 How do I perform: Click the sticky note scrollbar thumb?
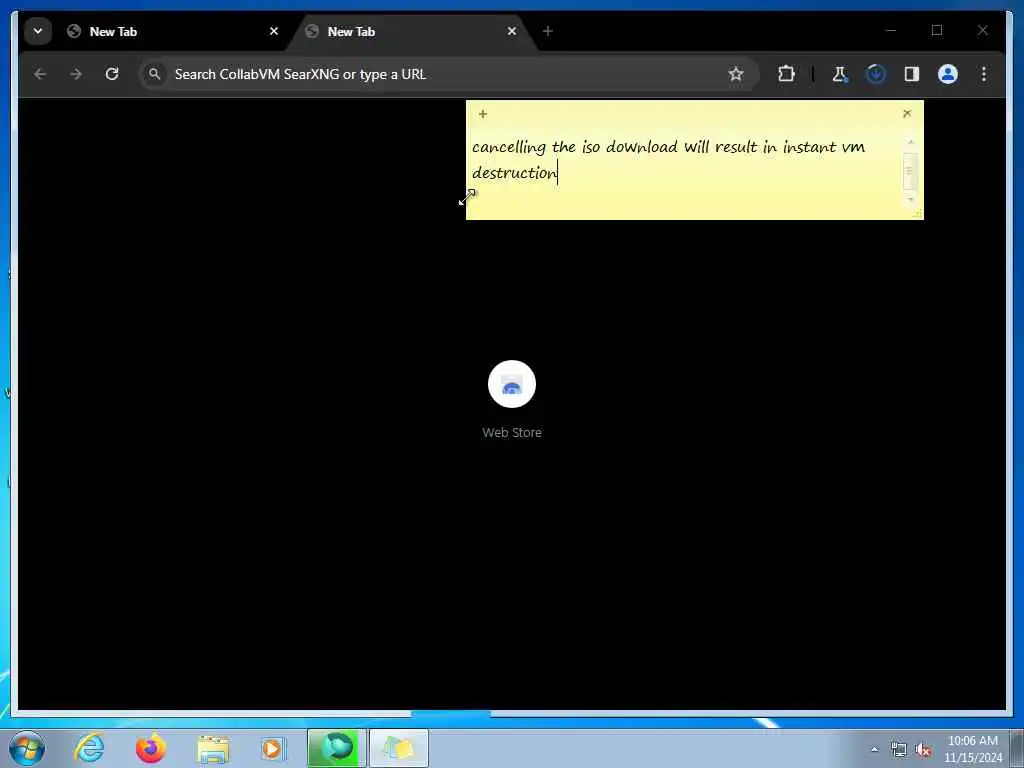[x=910, y=171]
